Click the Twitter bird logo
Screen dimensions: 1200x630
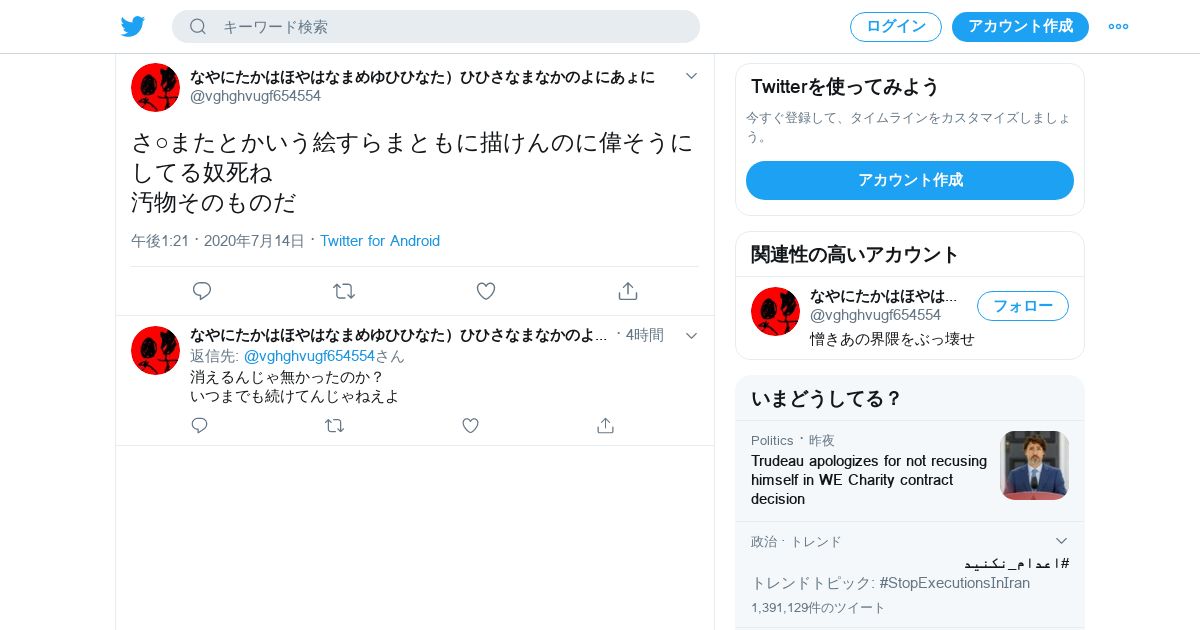[x=133, y=27]
